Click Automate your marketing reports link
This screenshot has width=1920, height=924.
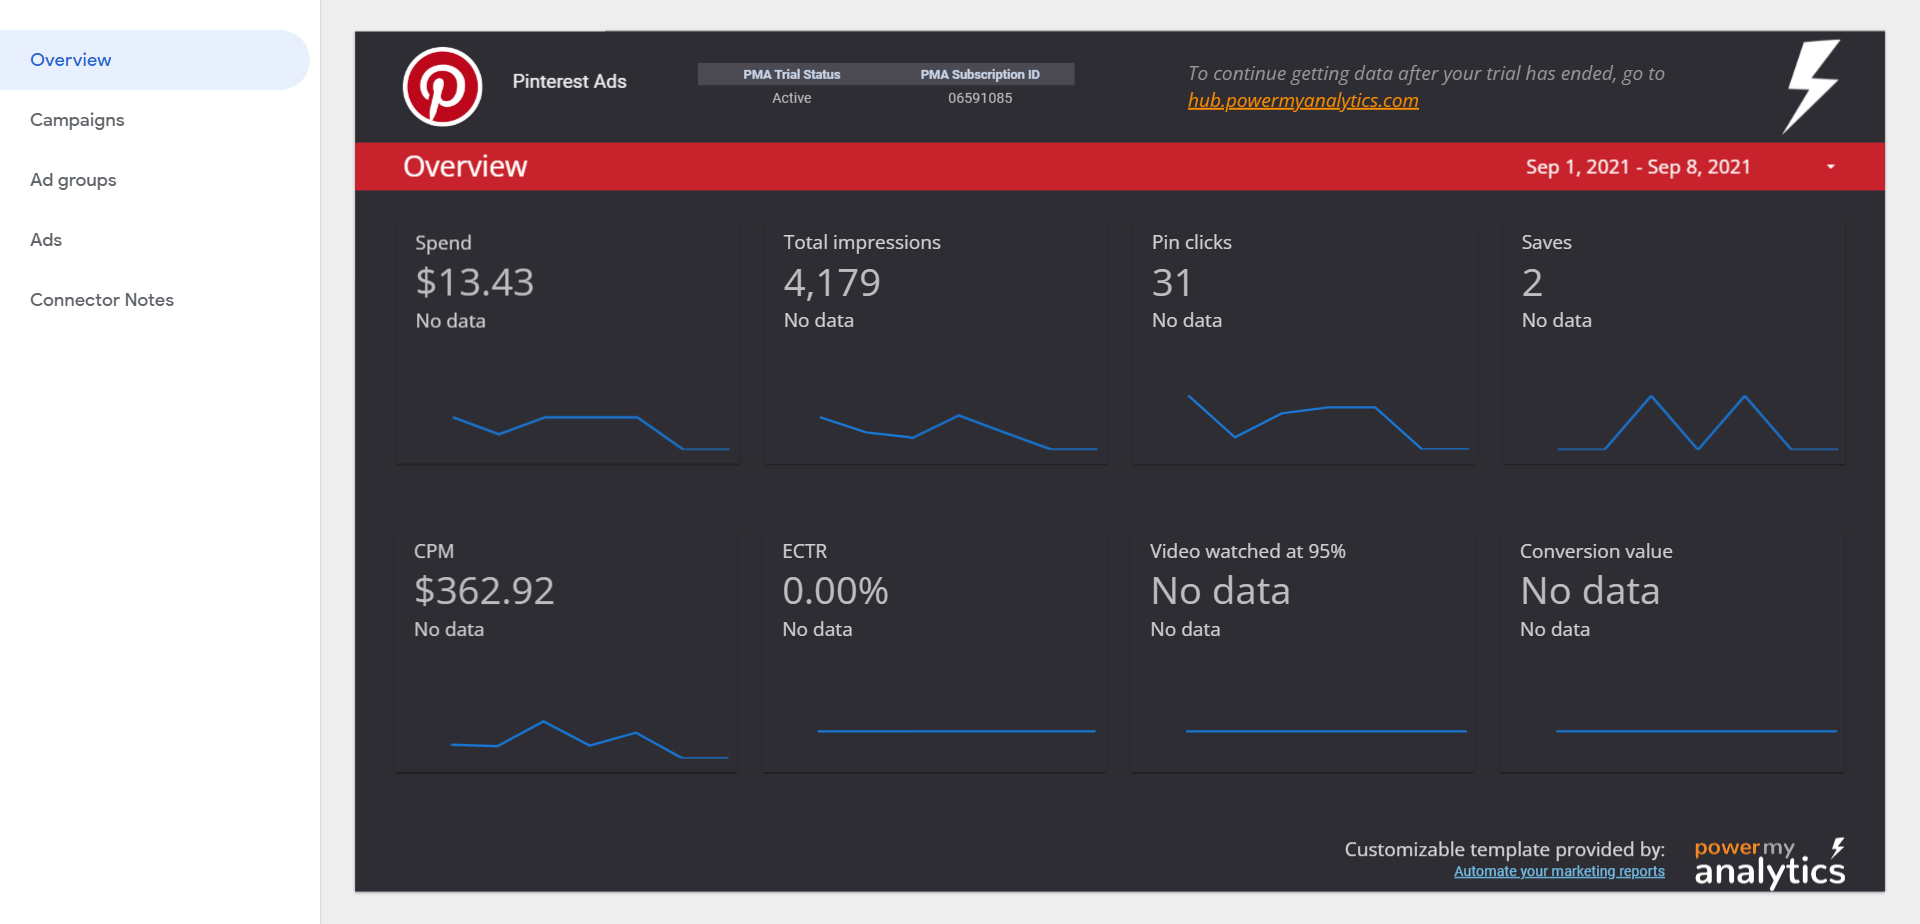(1559, 871)
